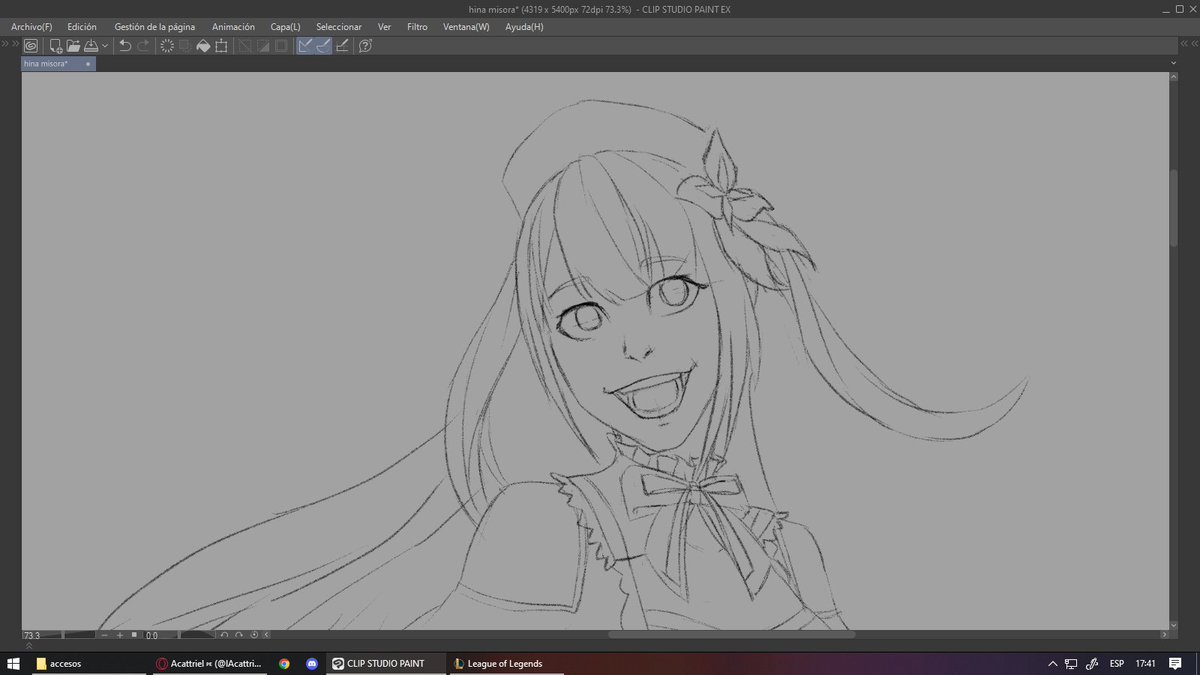Image resolution: width=1200 pixels, height=675 pixels.
Task: Click the Invert Selection toolbar icon
Action: (263, 45)
